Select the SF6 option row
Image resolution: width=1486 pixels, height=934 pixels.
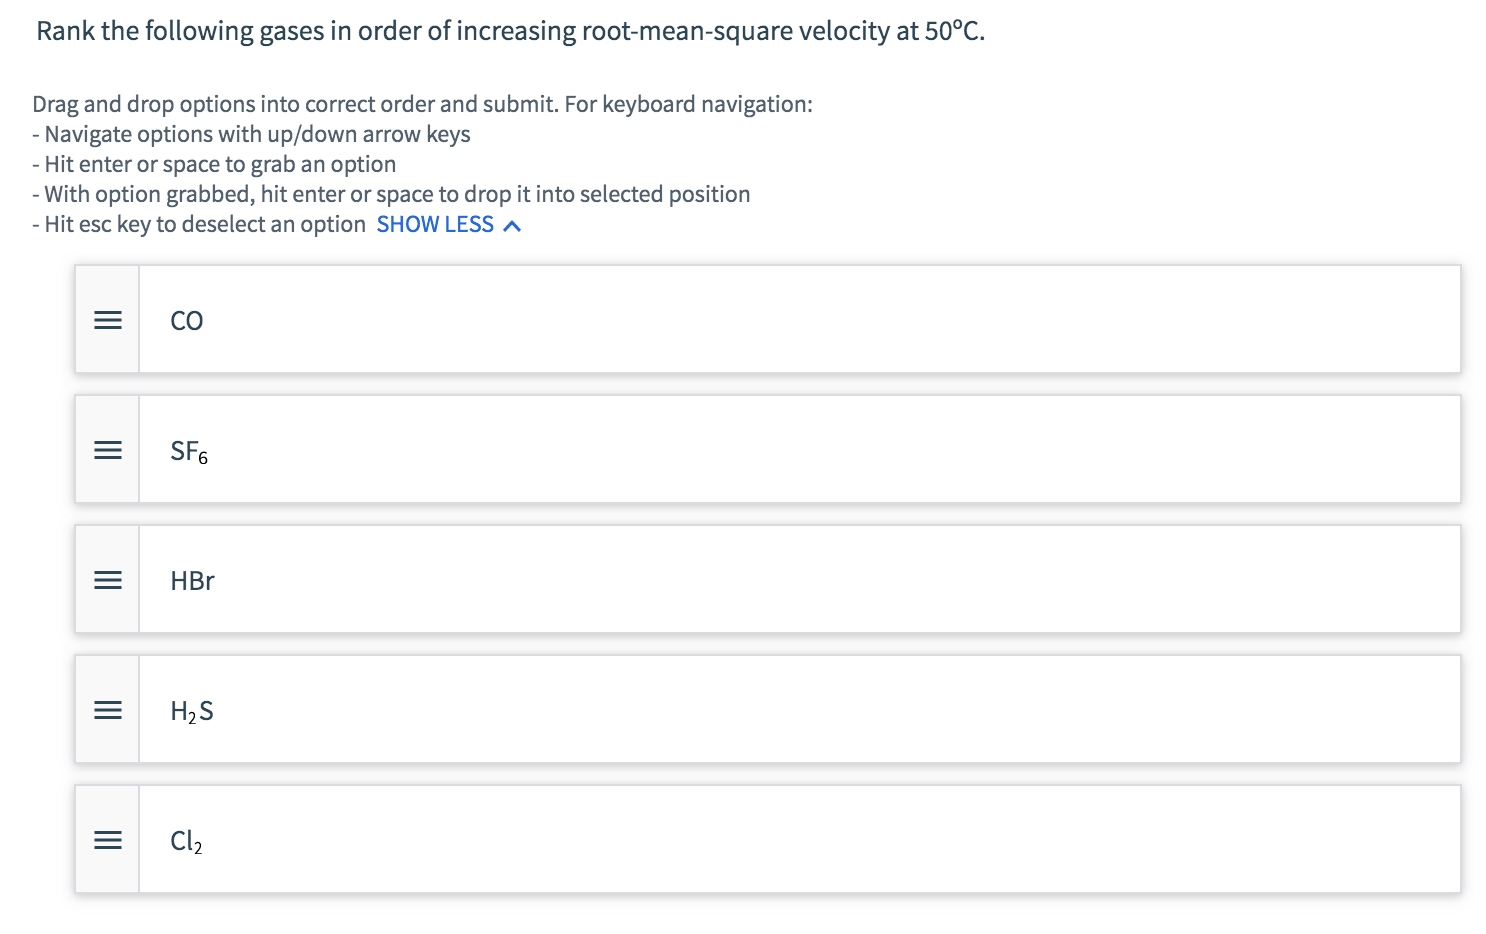click(798, 450)
